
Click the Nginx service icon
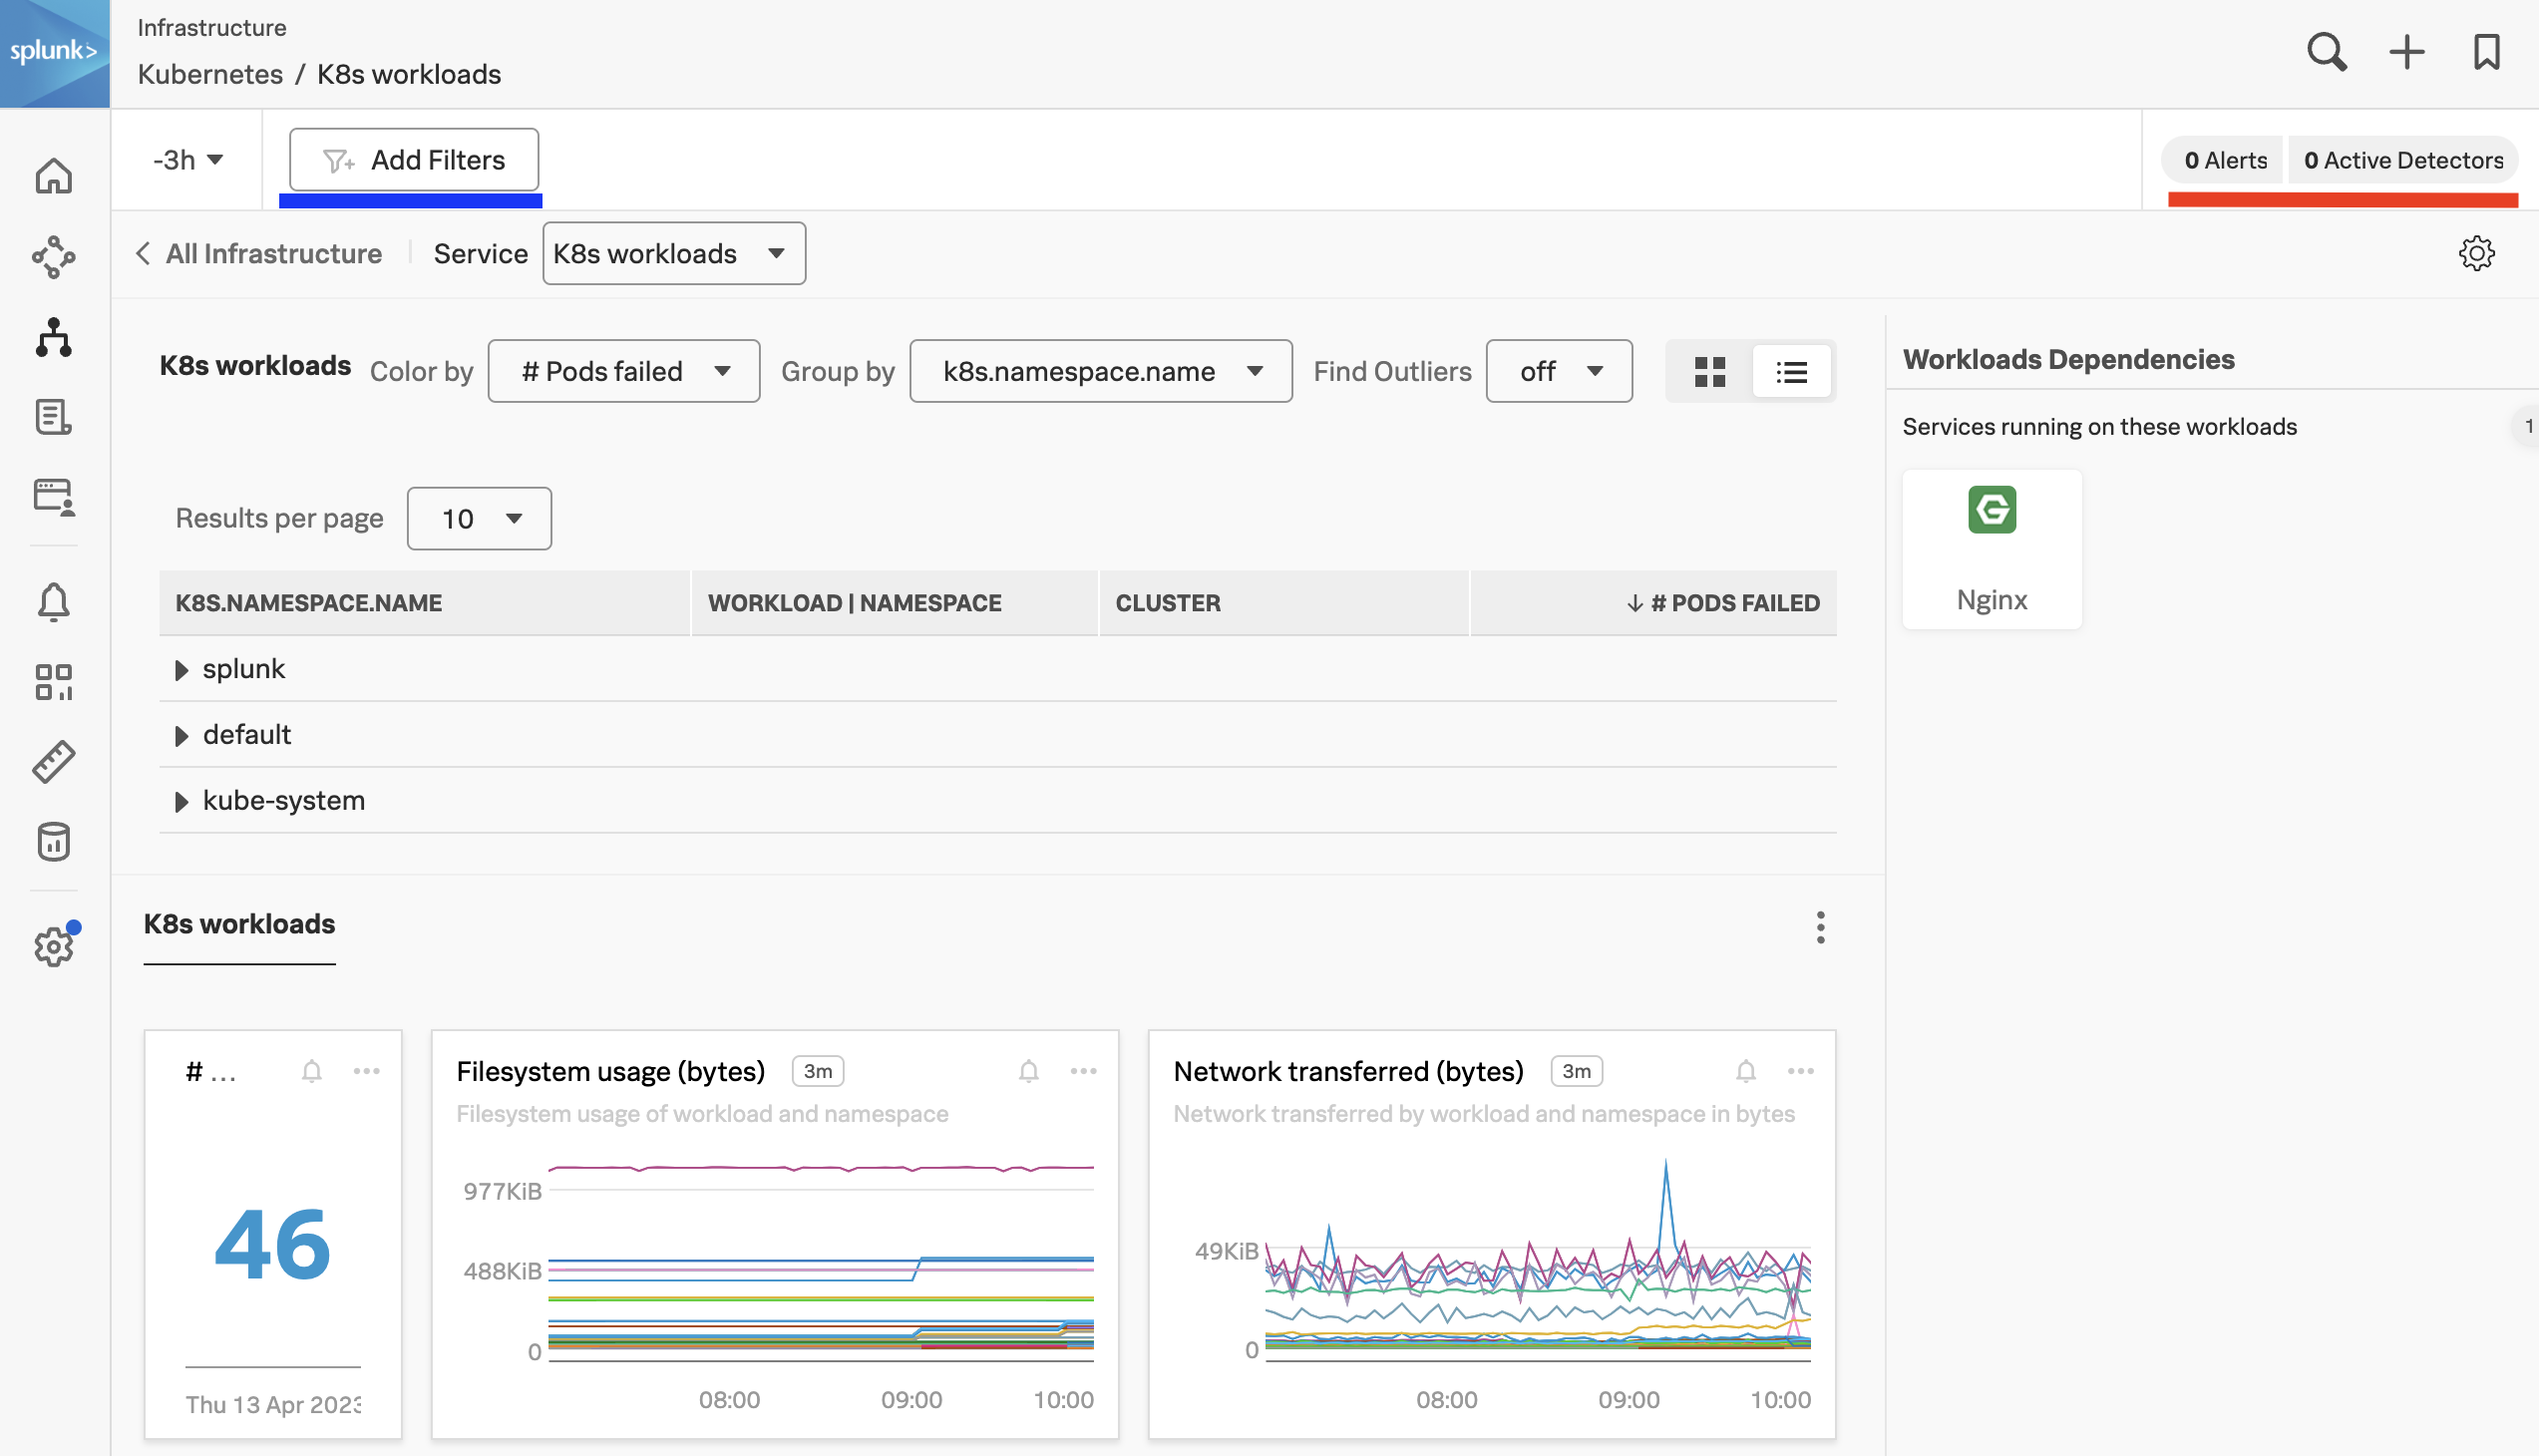(1992, 510)
